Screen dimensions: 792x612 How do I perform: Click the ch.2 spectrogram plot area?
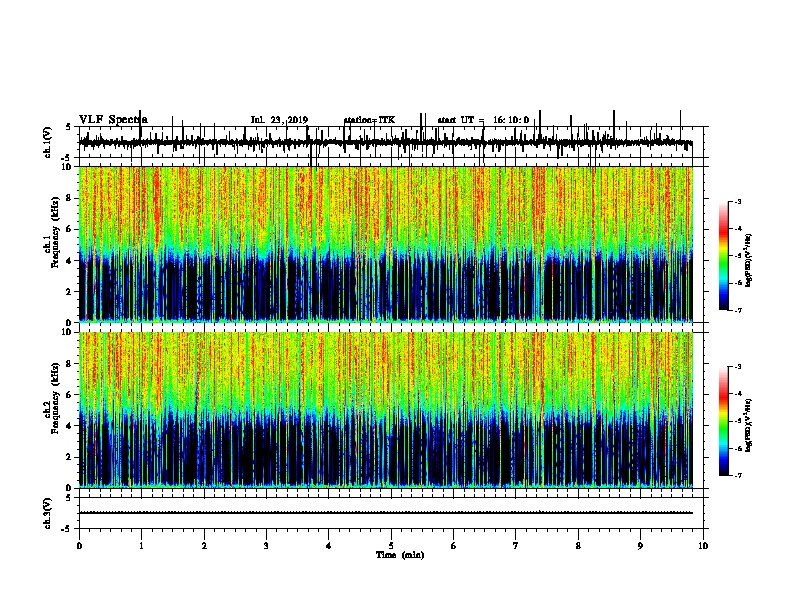click(x=386, y=410)
